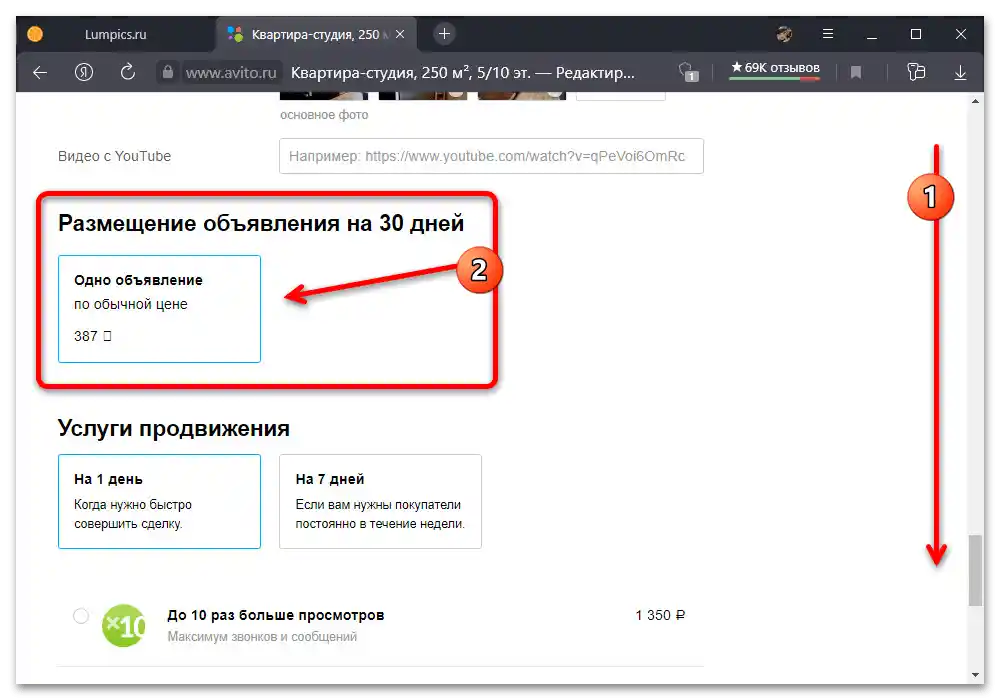Open the Yandex home button
1000x700 pixels.
click(x=84, y=73)
